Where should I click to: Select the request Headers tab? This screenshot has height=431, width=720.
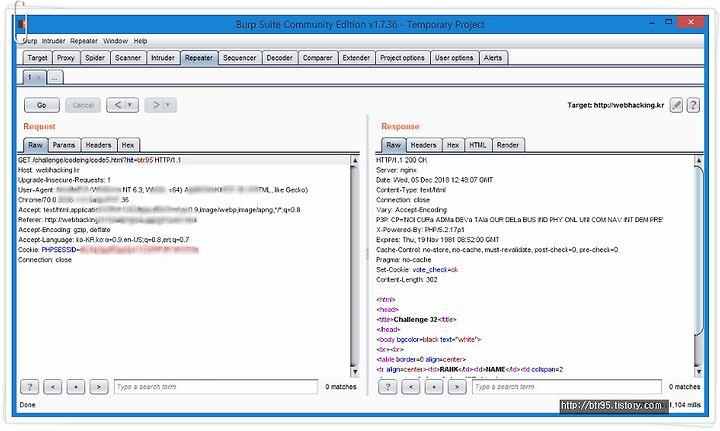coord(99,145)
